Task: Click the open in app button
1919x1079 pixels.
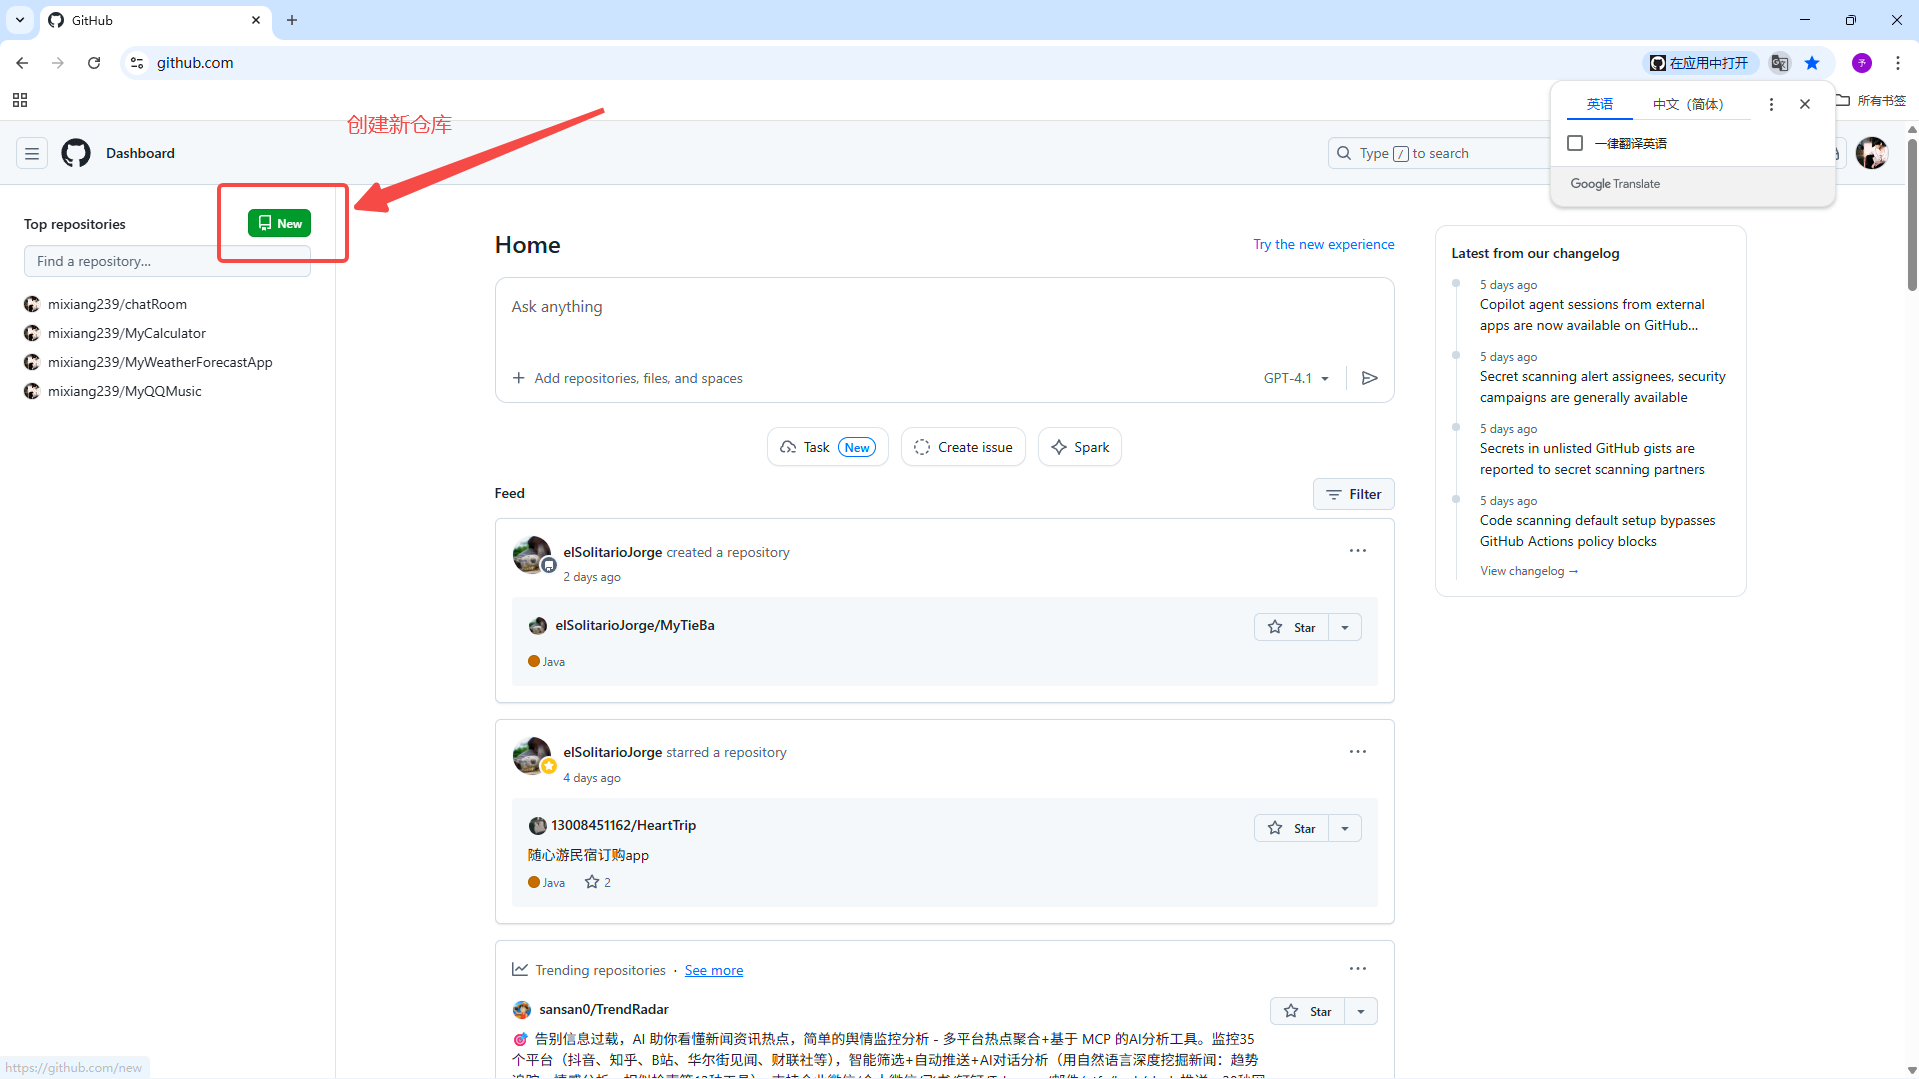Action: tap(1699, 63)
